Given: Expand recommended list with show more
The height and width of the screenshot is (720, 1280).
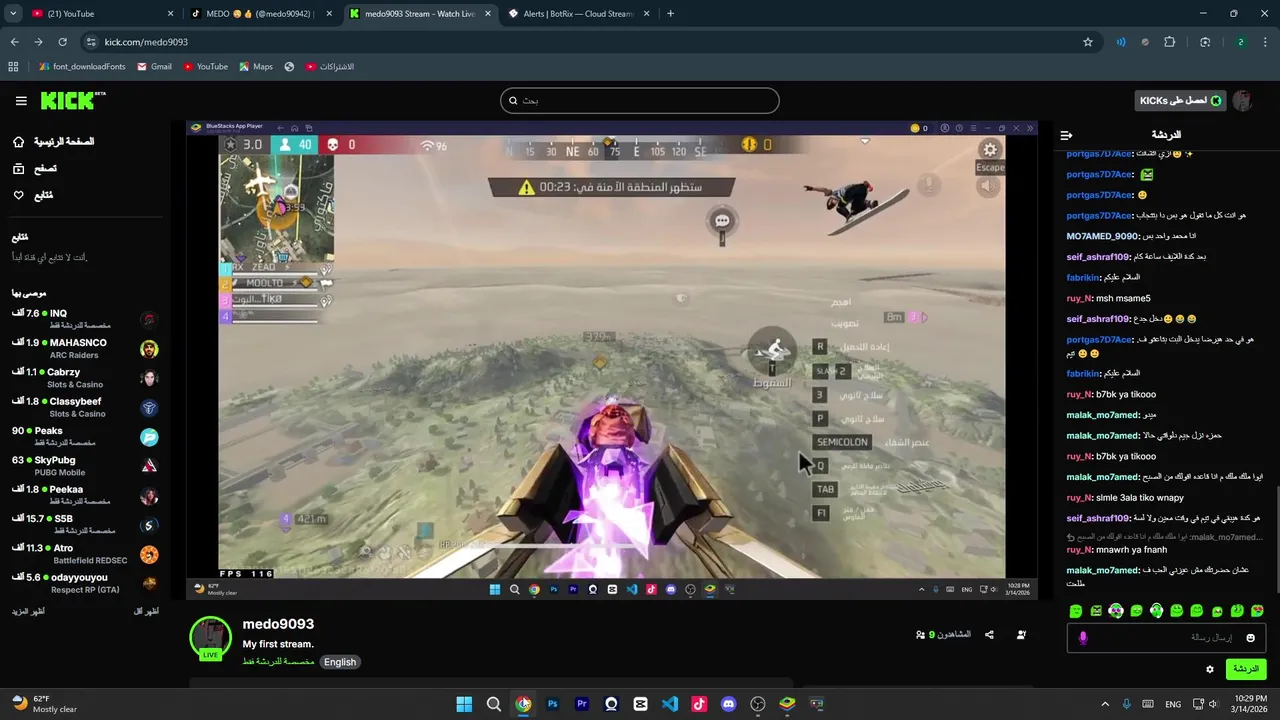Looking at the screenshot, I should point(29,610).
